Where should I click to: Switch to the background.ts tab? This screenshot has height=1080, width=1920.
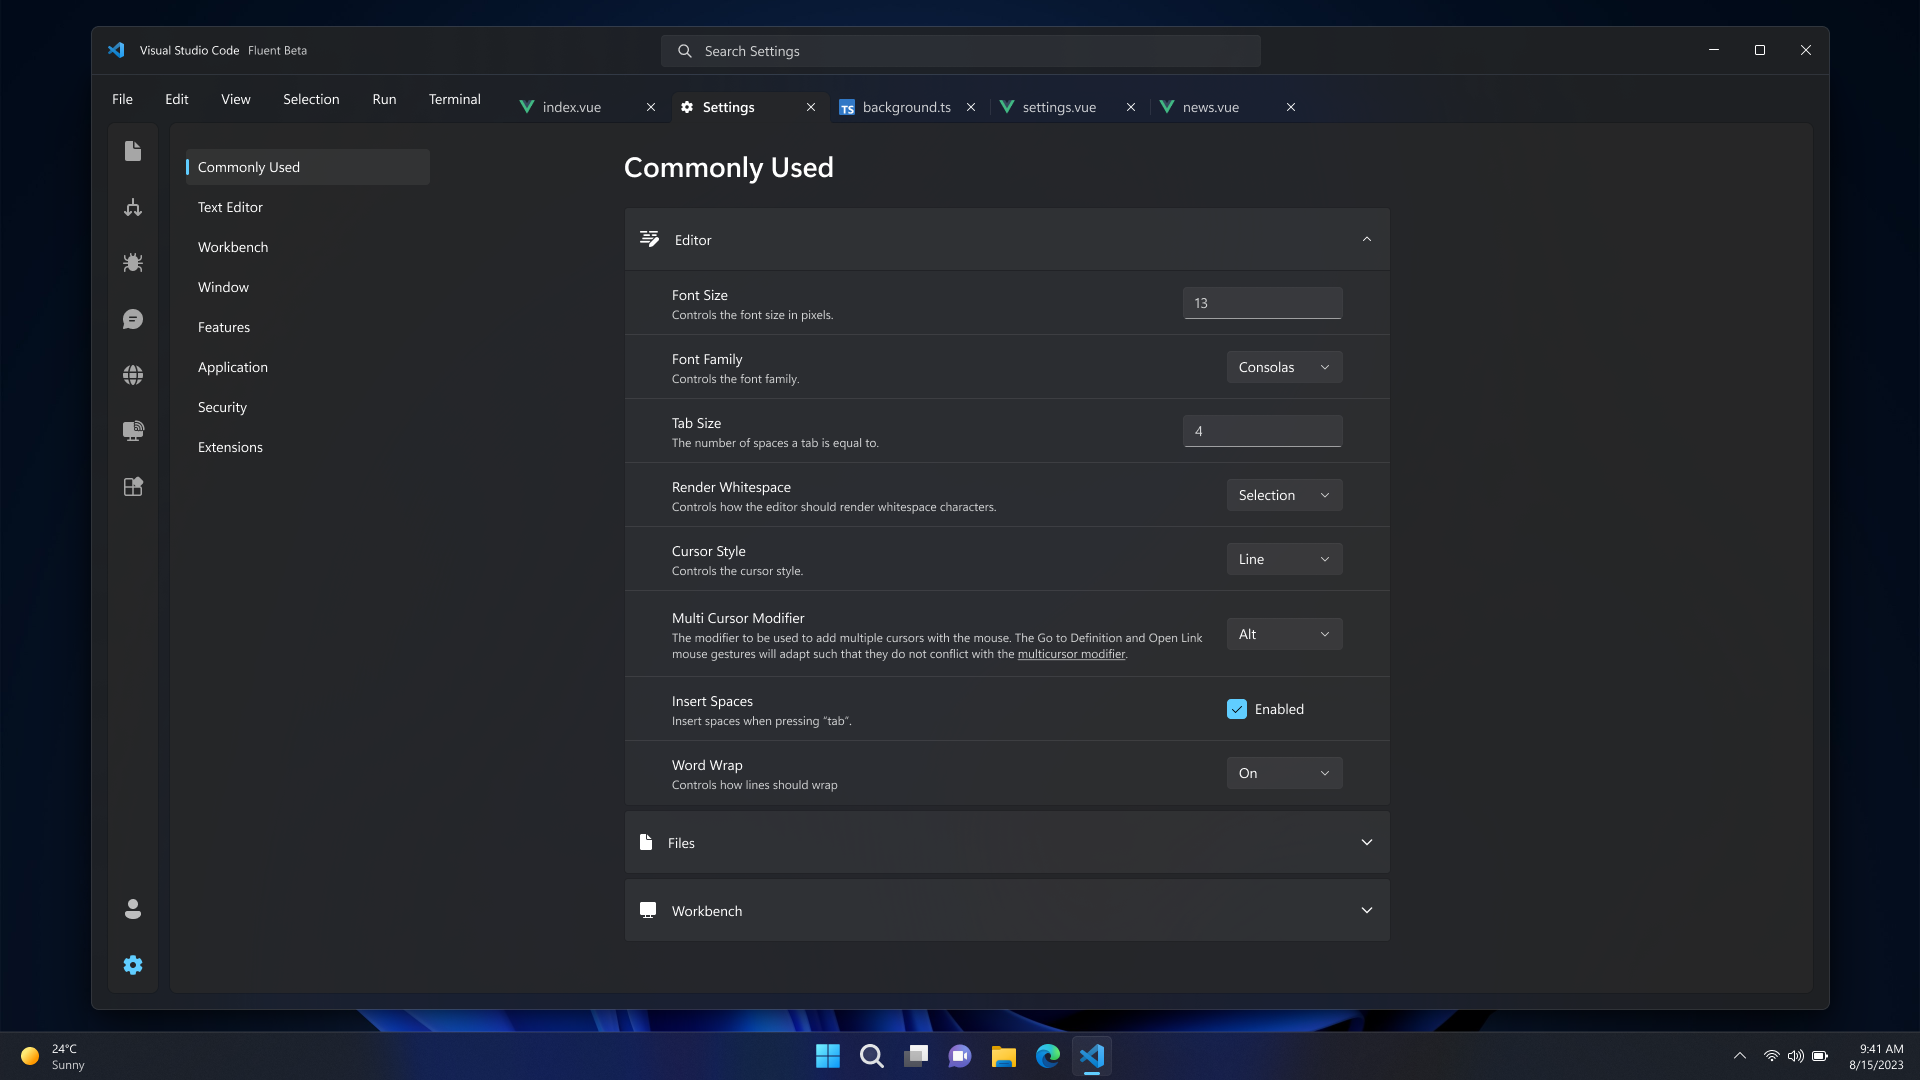coord(906,107)
